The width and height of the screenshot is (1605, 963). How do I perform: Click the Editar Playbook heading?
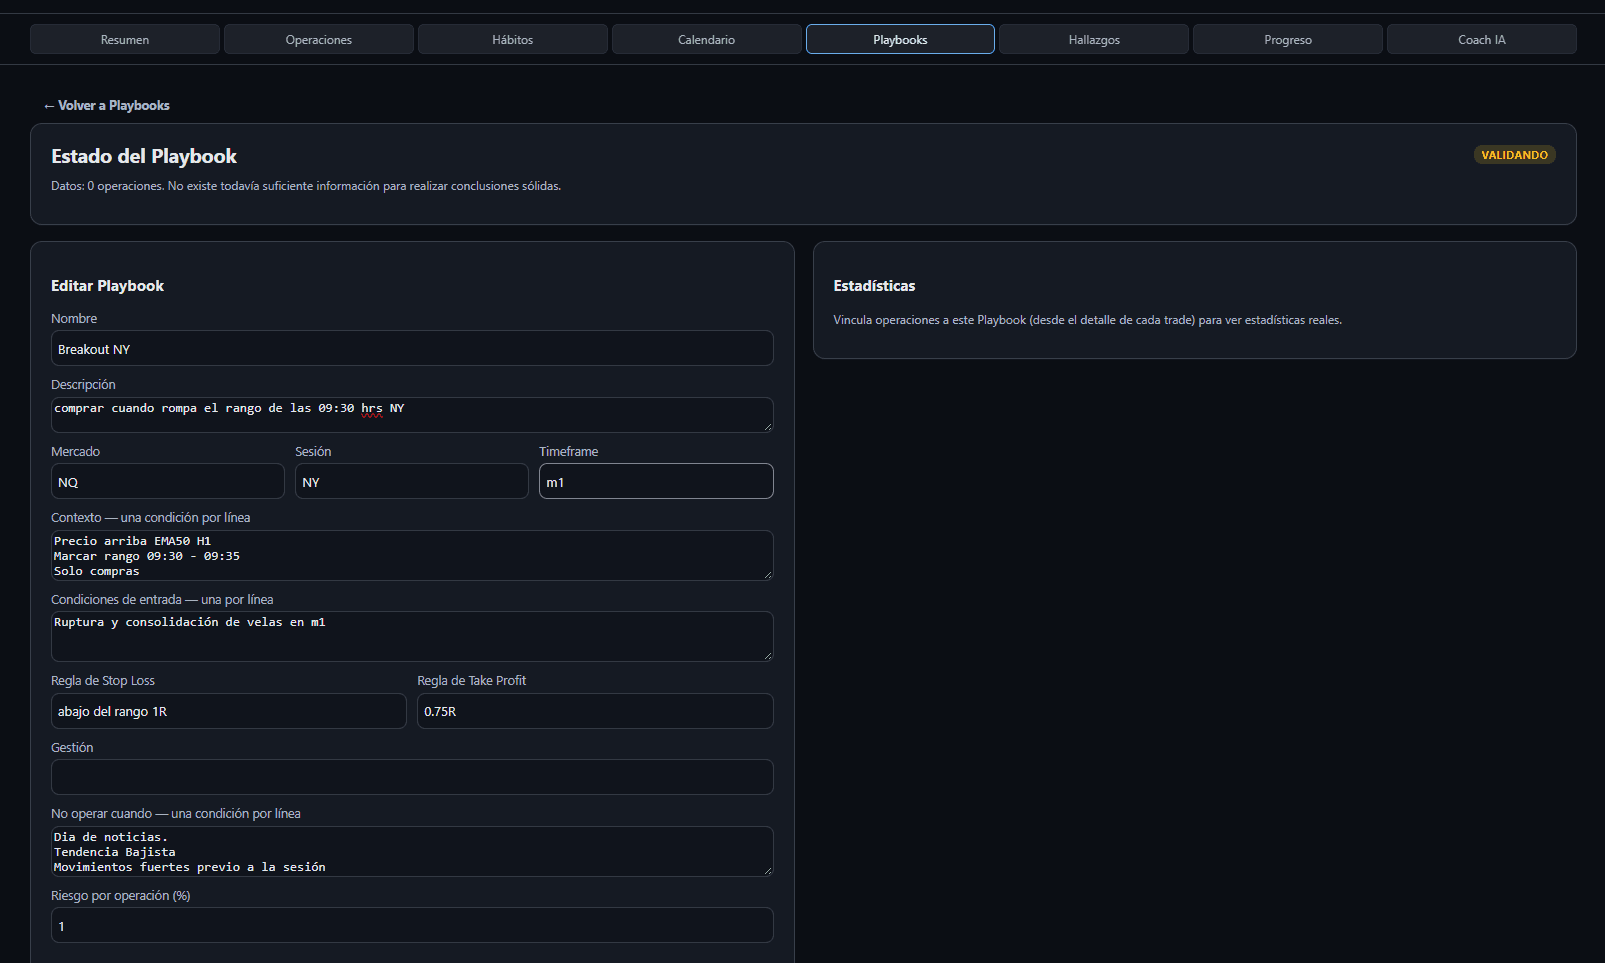pos(107,286)
